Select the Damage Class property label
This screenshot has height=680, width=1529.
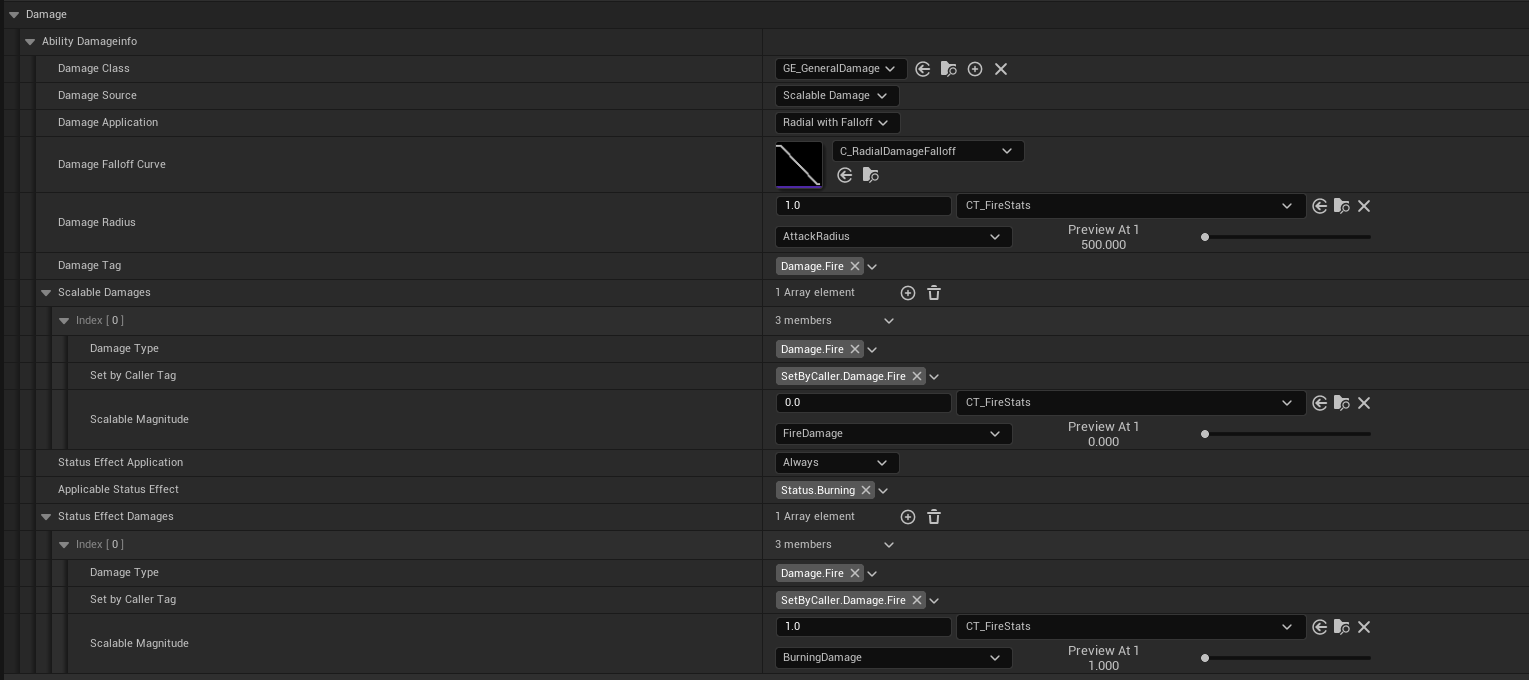click(x=94, y=69)
